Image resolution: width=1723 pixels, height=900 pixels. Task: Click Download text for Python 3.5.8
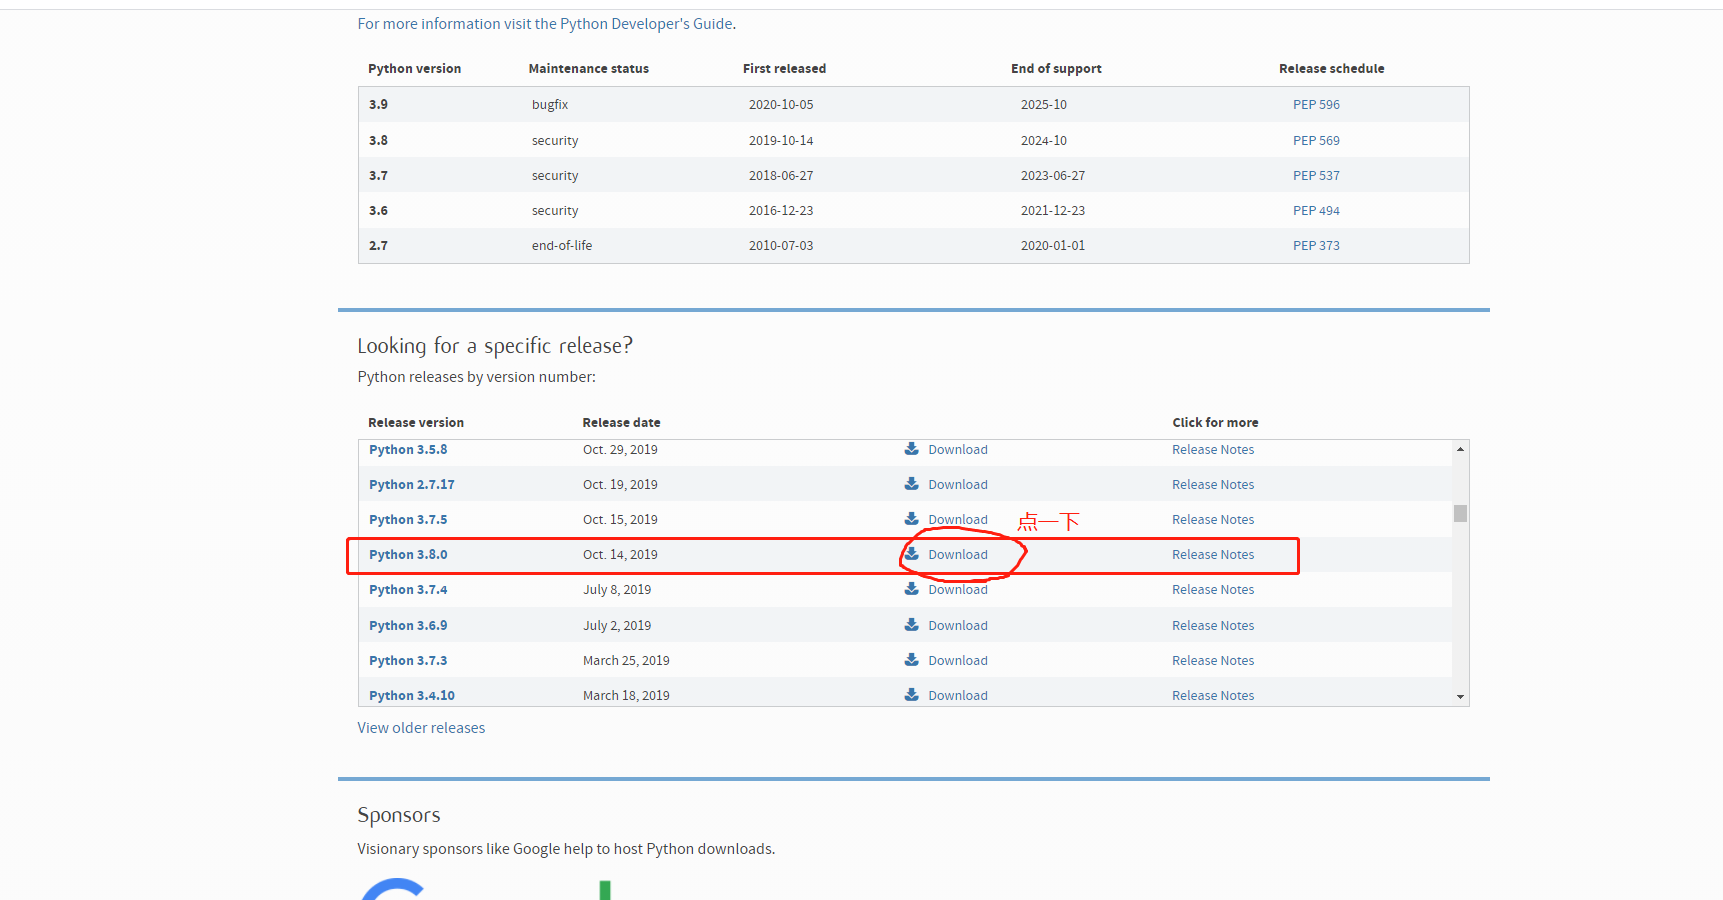(x=958, y=449)
